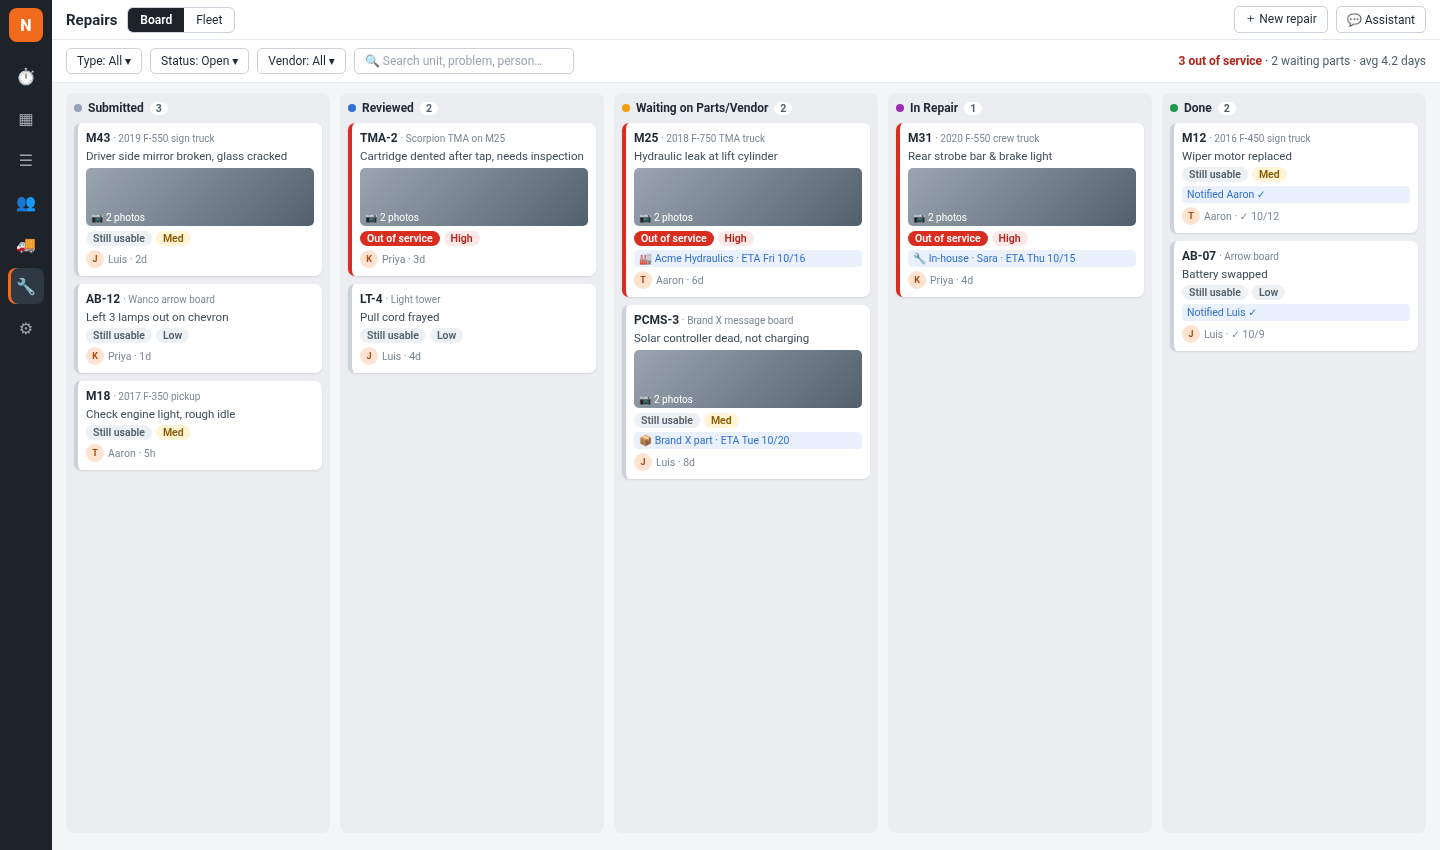
Task: Open the truck icon in the sidebar
Action: tap(26, 244)
